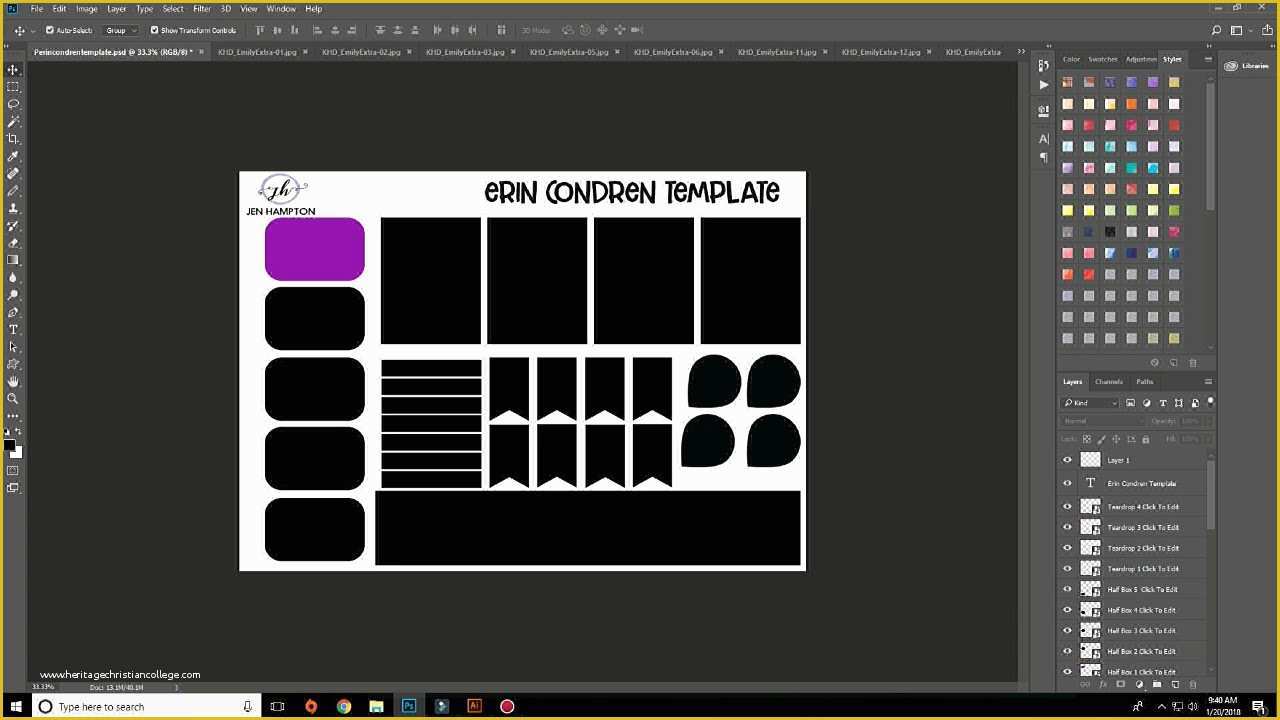This screenshot has width=1280, height=720.
Task: Open the Styles panel menu
Action: (x=1208, y=59)
